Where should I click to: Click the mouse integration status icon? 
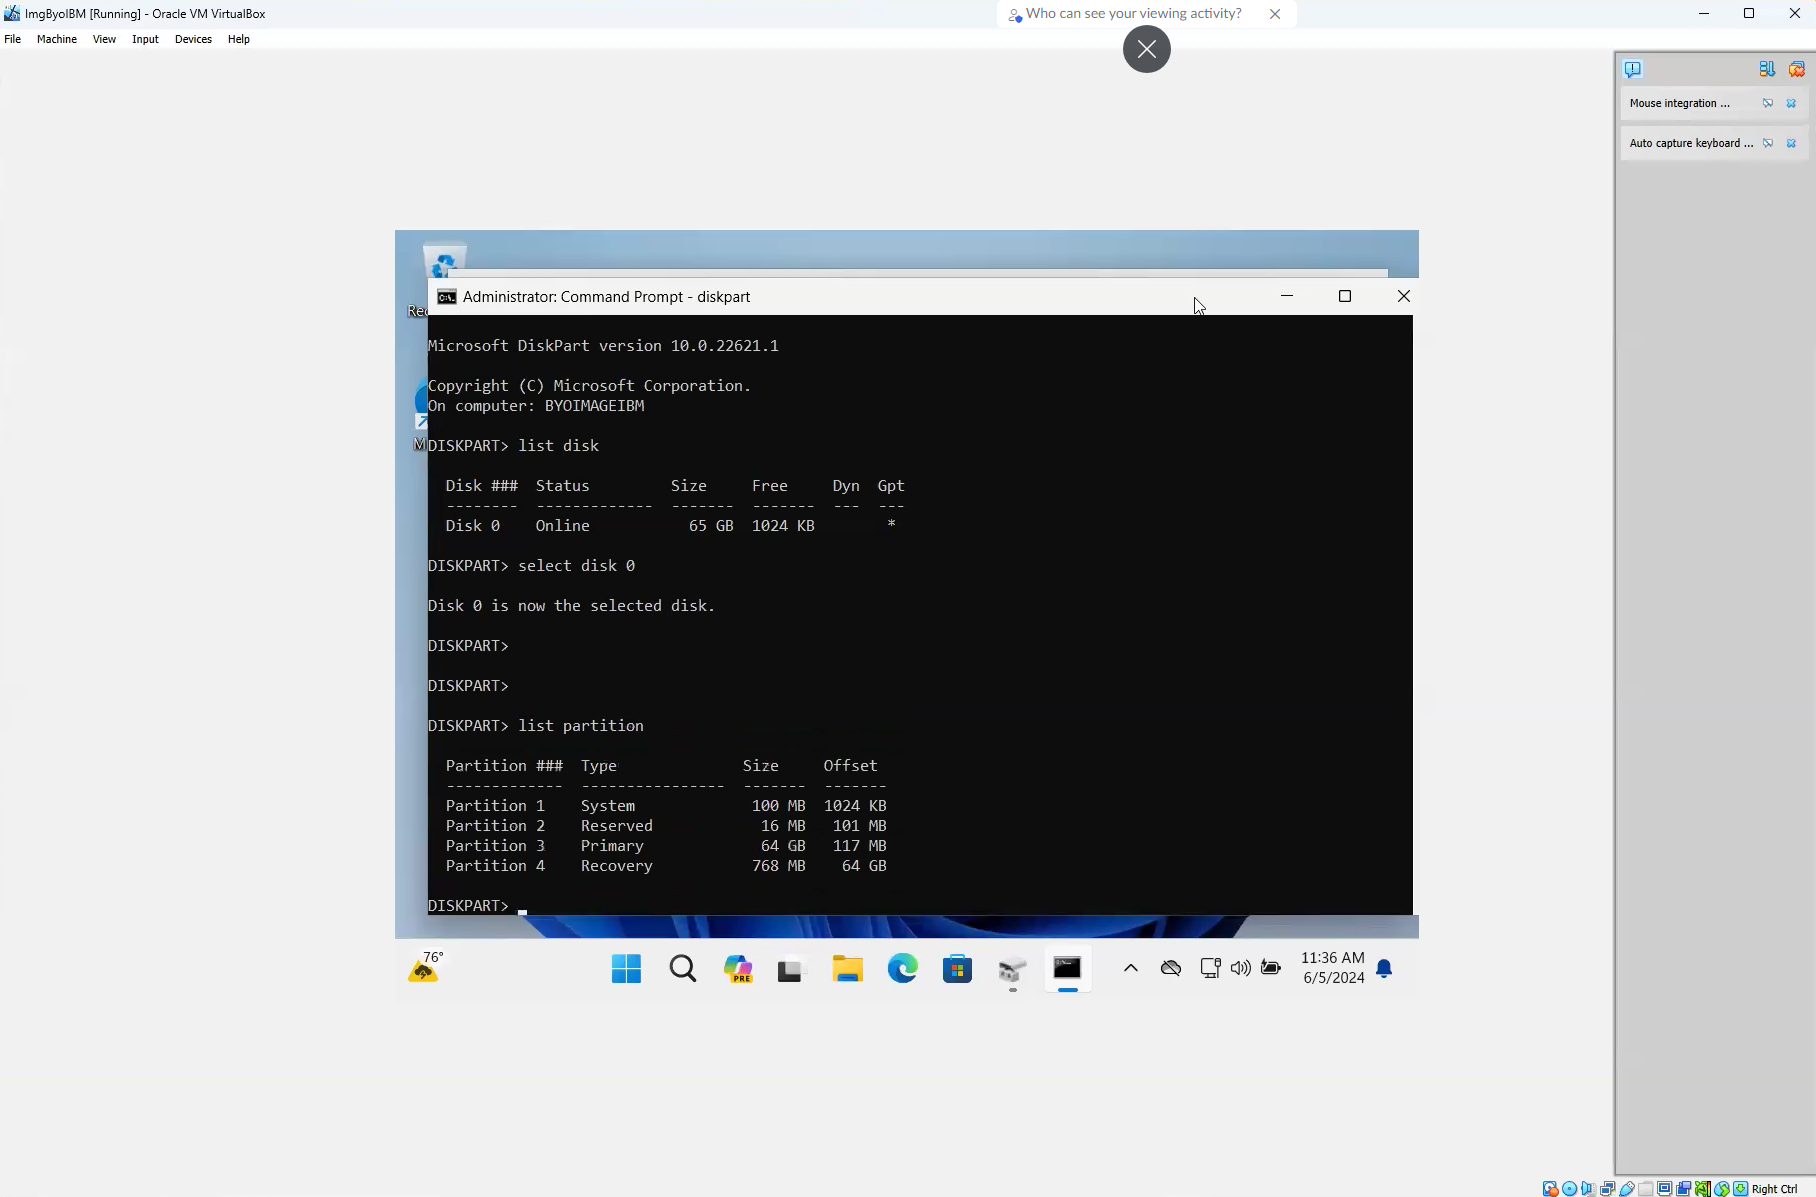tap(1722, 1189)
